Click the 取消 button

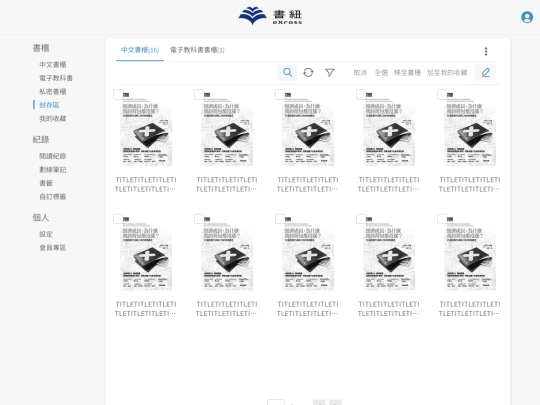[x=360, y=73]
